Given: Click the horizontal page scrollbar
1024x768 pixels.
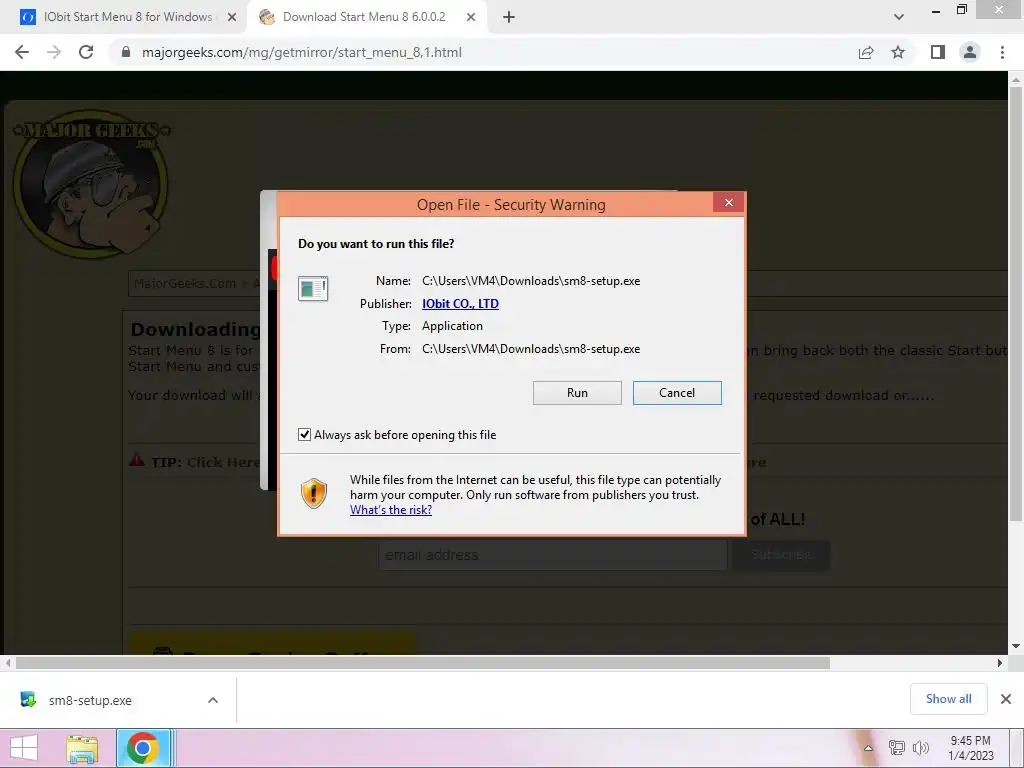Looking at the screenshot, I should pyautogui.click(x=423, y=664).
